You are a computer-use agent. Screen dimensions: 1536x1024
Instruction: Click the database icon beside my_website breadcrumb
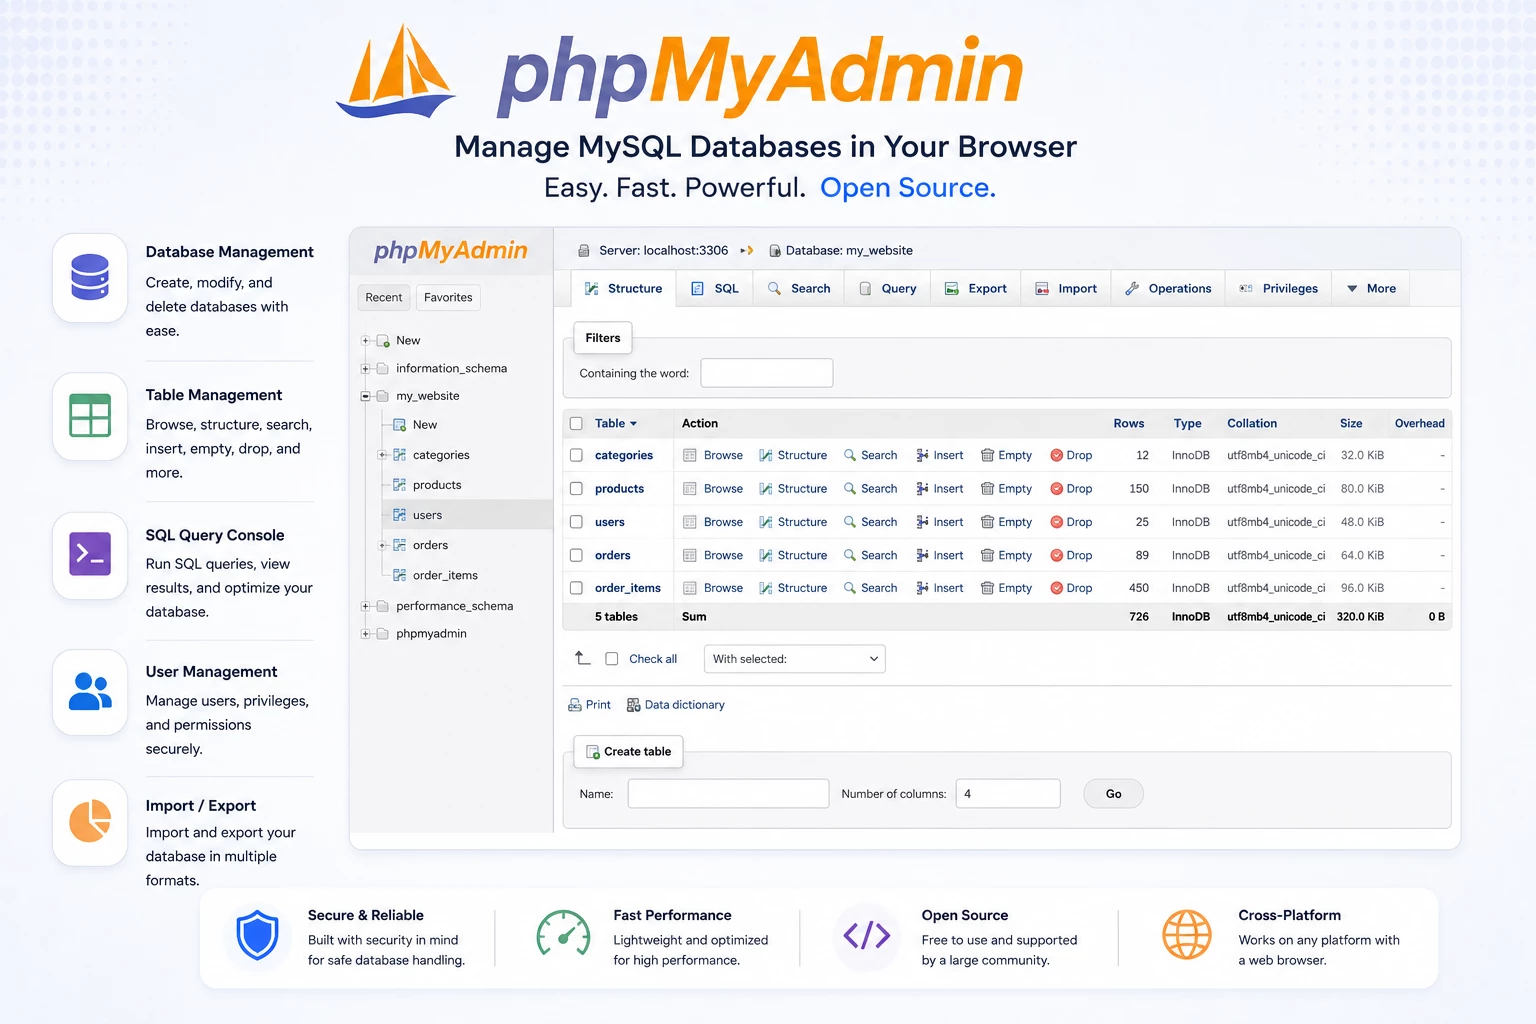[x=774, y=251]
